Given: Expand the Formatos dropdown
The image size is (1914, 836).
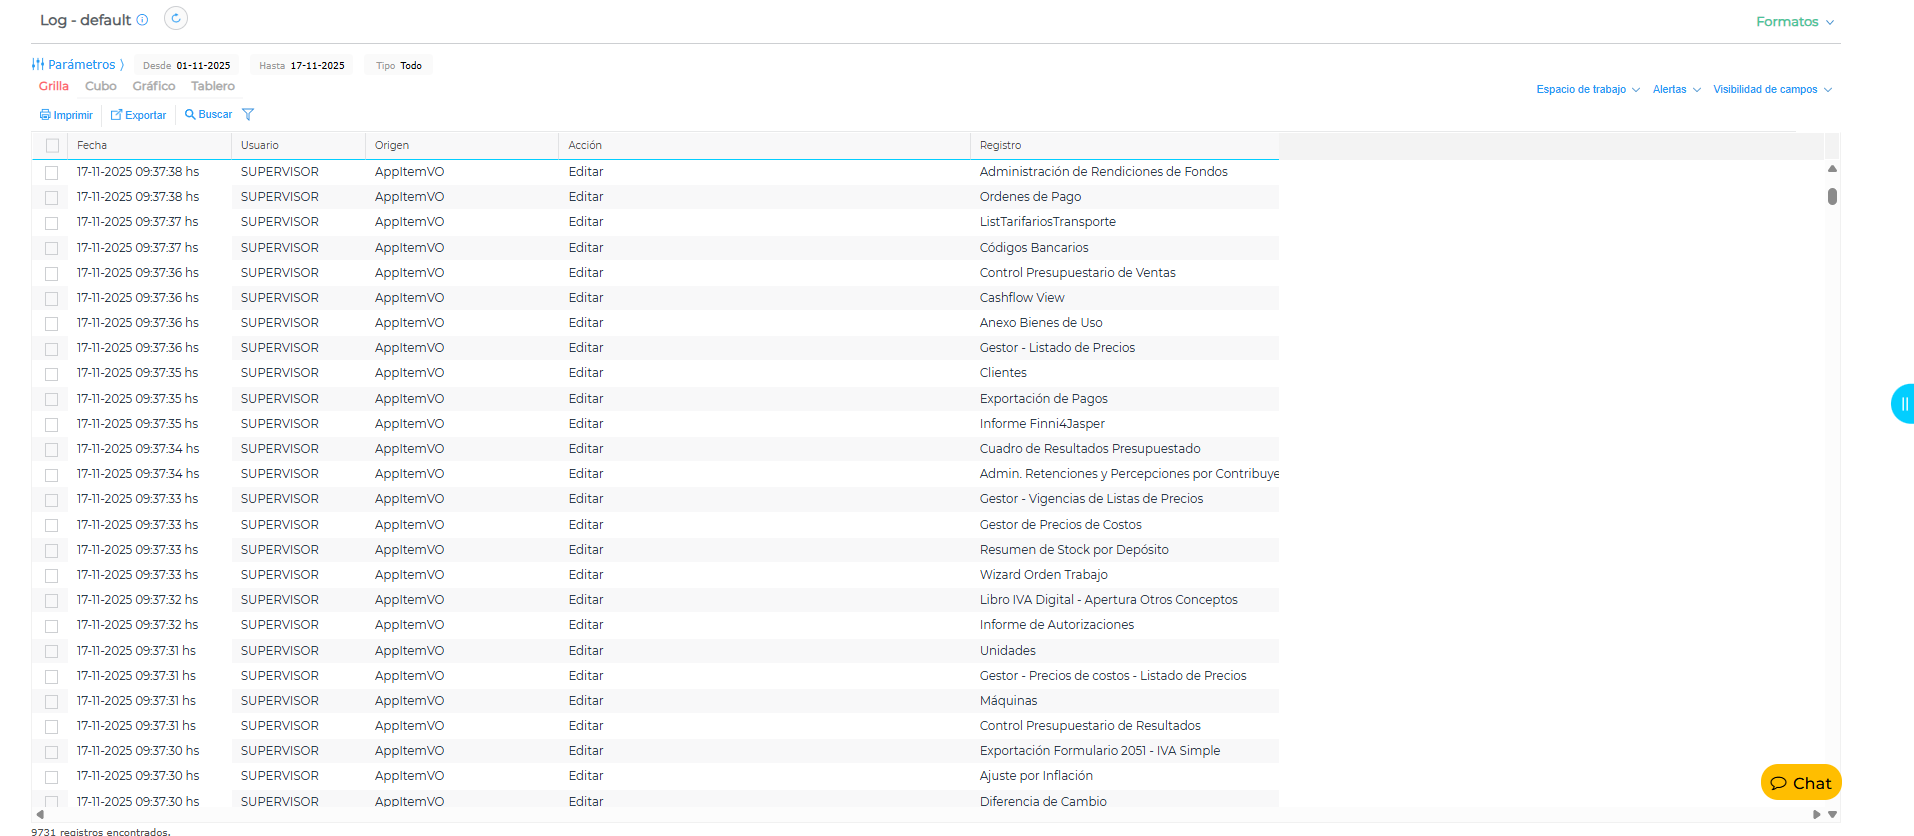Looking at the screenshot, I should pyautogui.click(x=1794, y=22).
